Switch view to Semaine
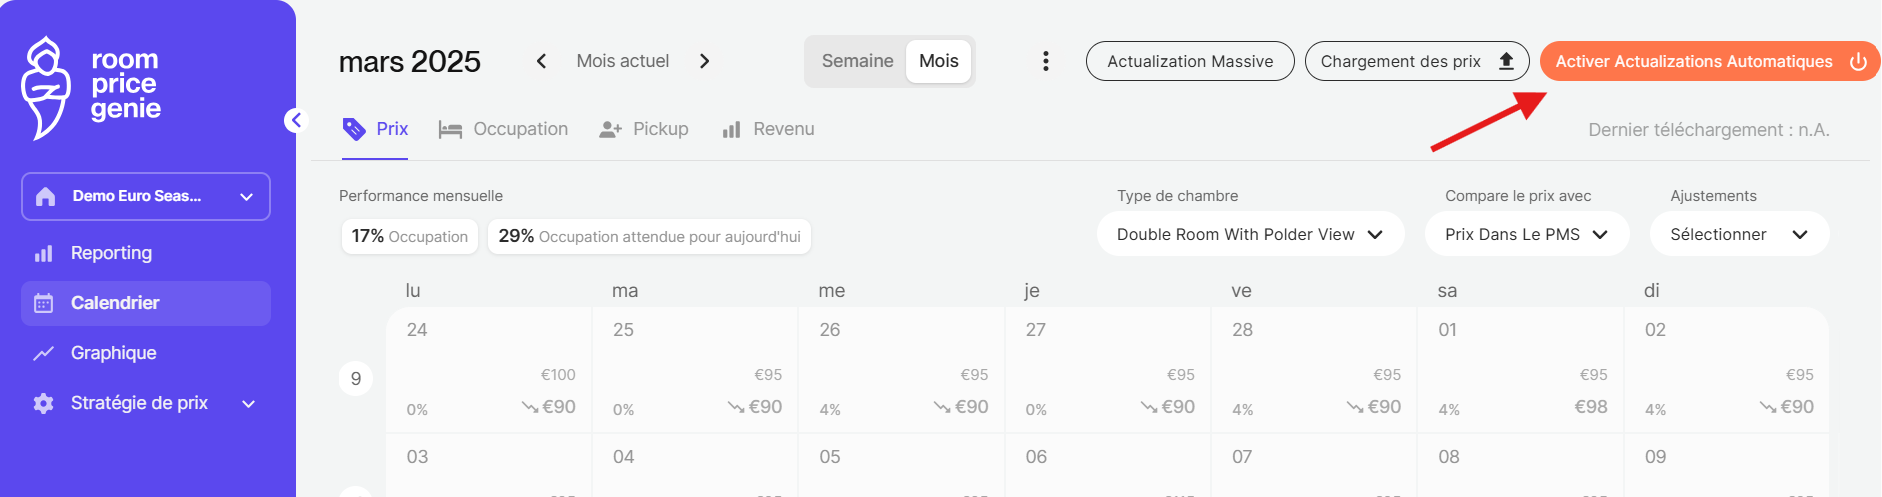1882x497 pixels. pyautogui.click(x=857, y=61)
